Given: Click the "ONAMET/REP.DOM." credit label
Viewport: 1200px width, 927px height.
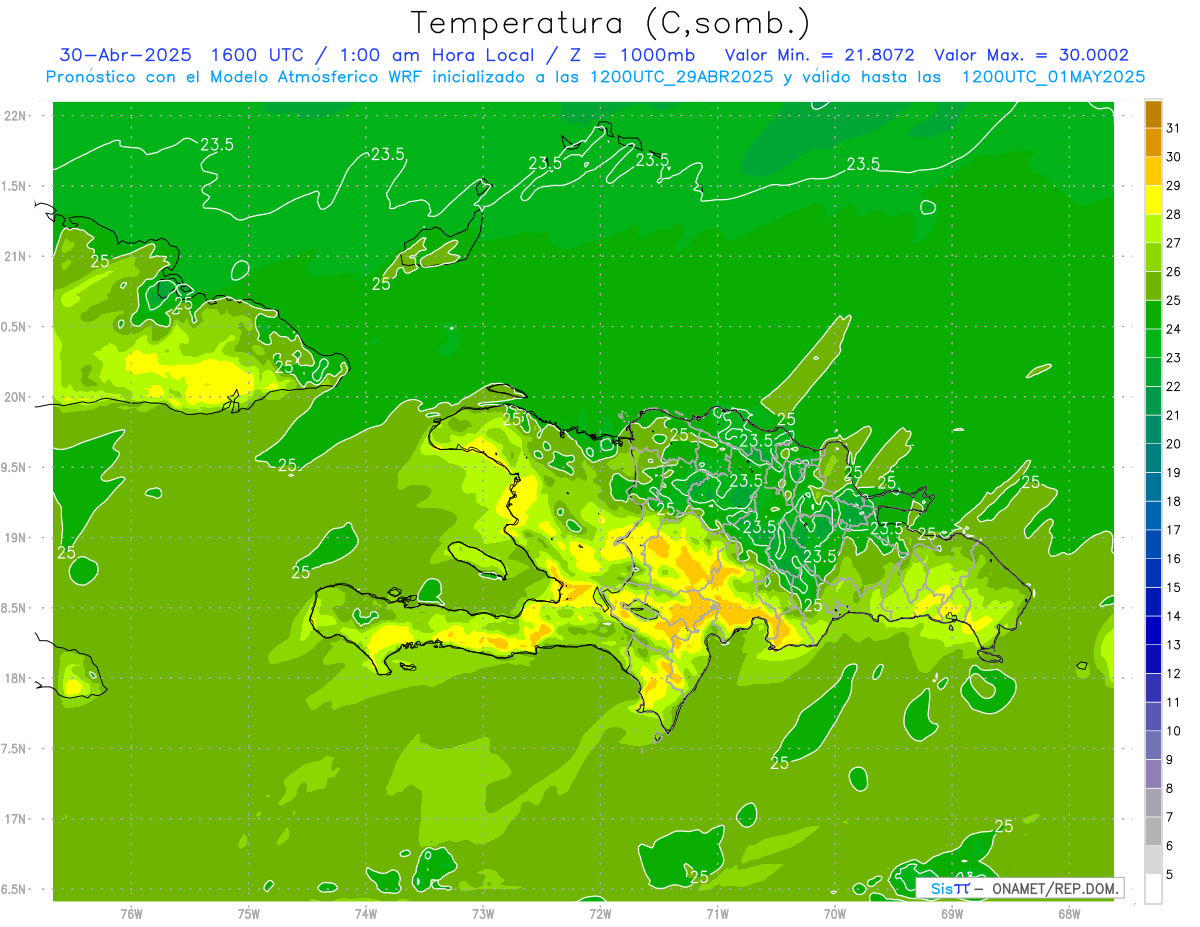Looking at the screenshot, I should coord(1054,888).
